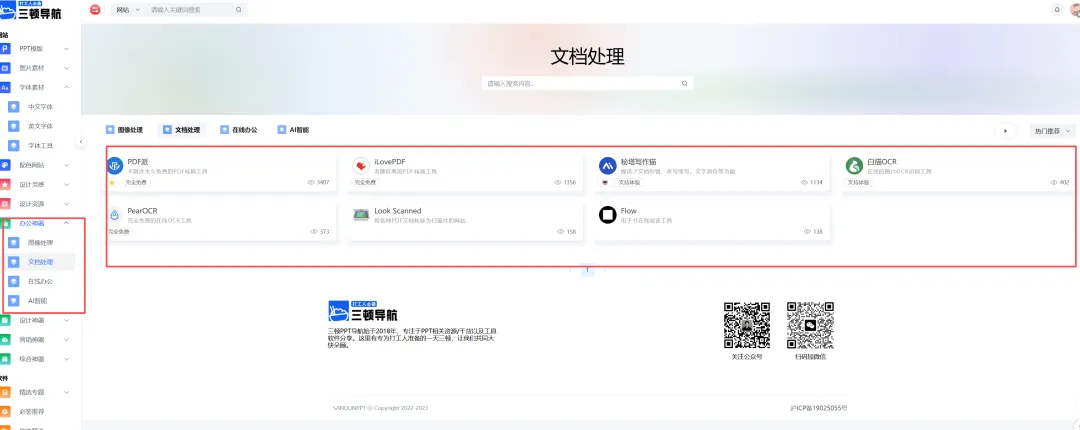
Task: Expand the 设计灵感 sidebar section
Action: click(x=67, y=185)
